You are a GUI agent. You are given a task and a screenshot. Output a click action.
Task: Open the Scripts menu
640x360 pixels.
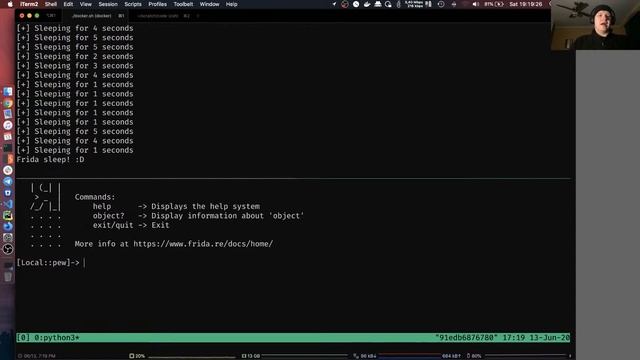(x=133, y=4)
